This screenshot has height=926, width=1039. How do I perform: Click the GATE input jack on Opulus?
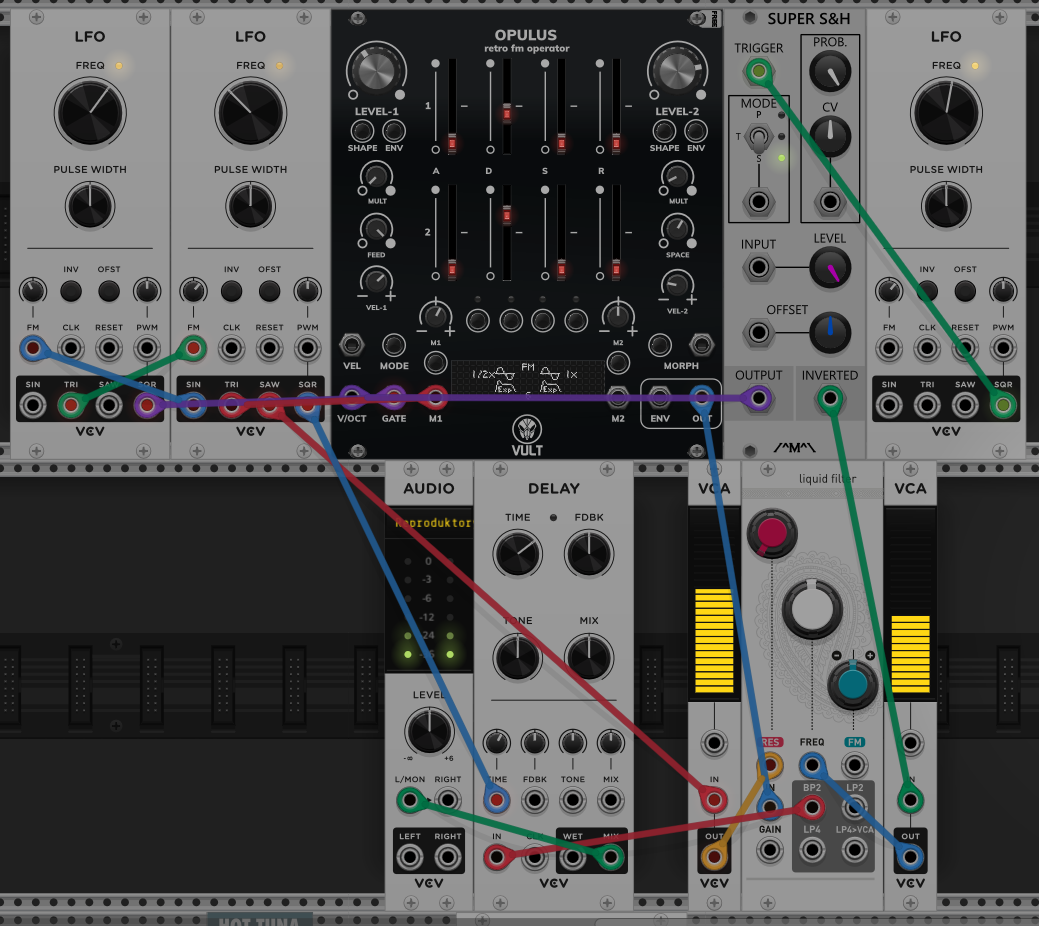click(394, 398)
